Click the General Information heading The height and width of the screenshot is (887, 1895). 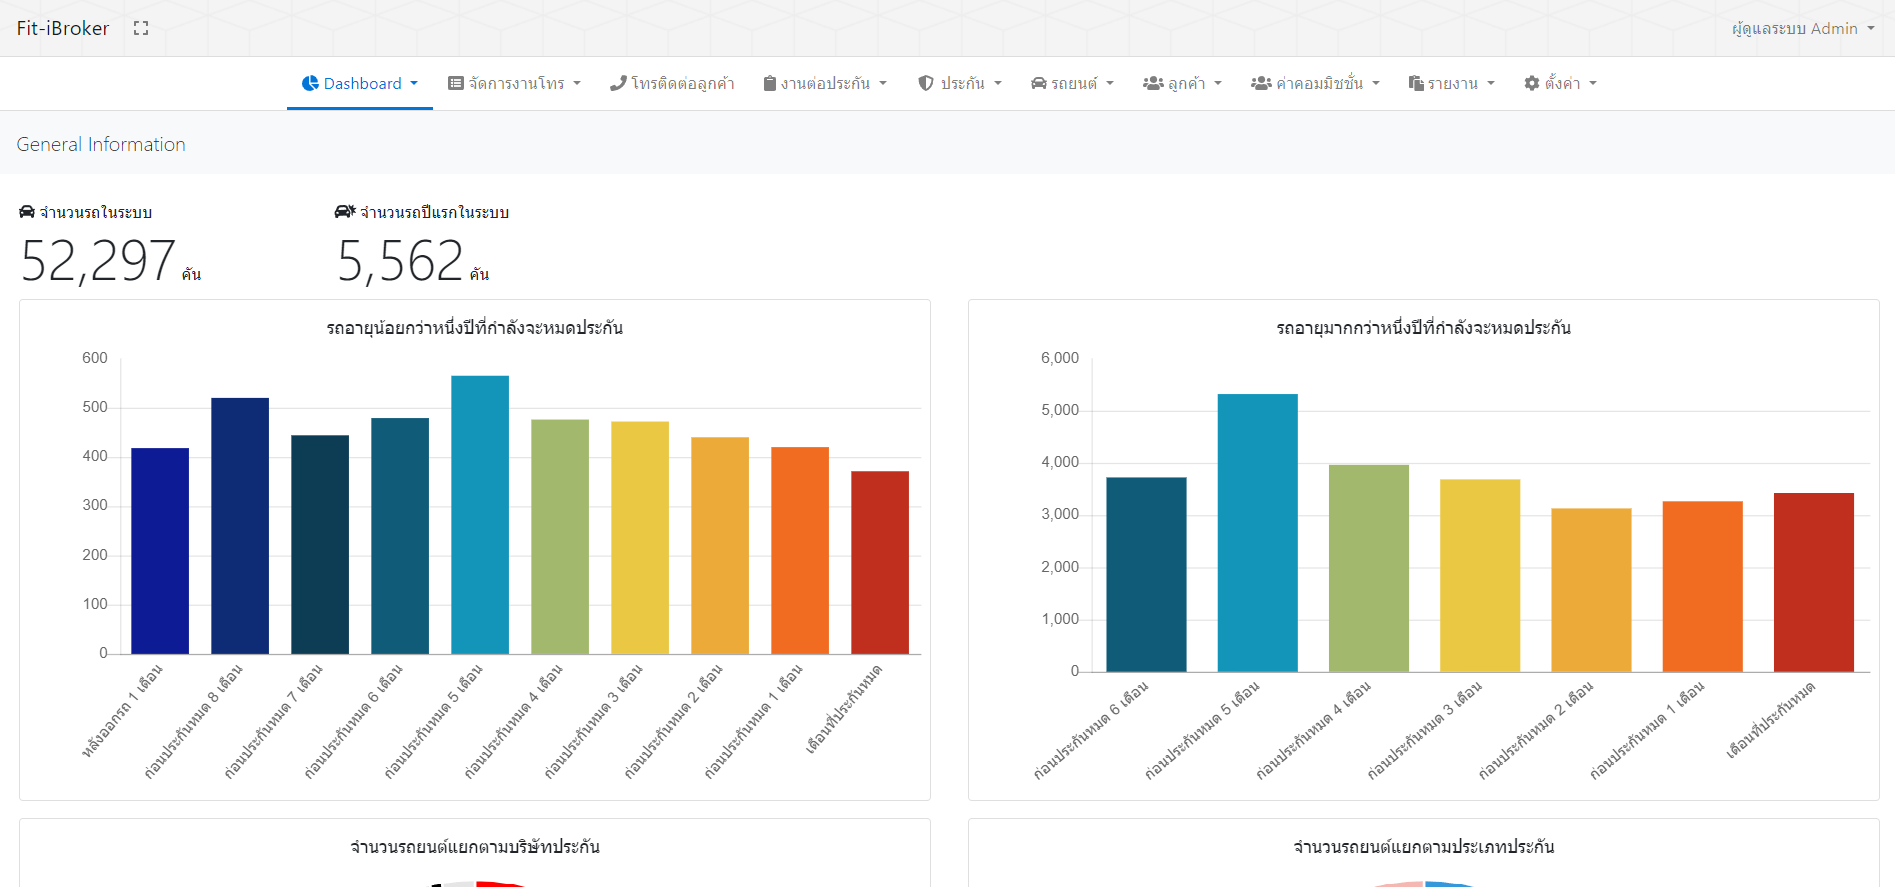click(x=101, y=144)
